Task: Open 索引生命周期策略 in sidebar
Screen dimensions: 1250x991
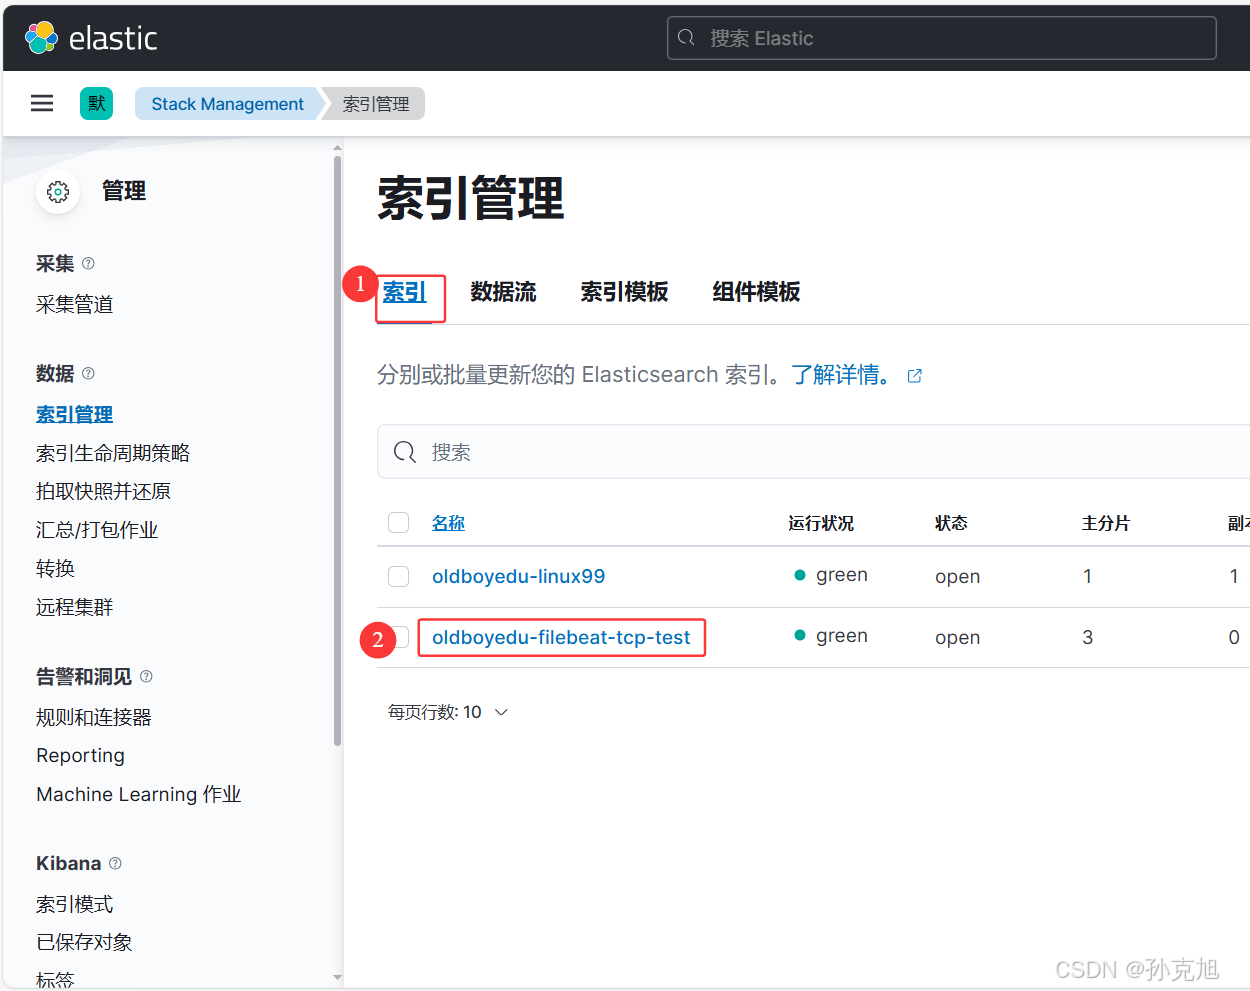Action: coord(113,453)
